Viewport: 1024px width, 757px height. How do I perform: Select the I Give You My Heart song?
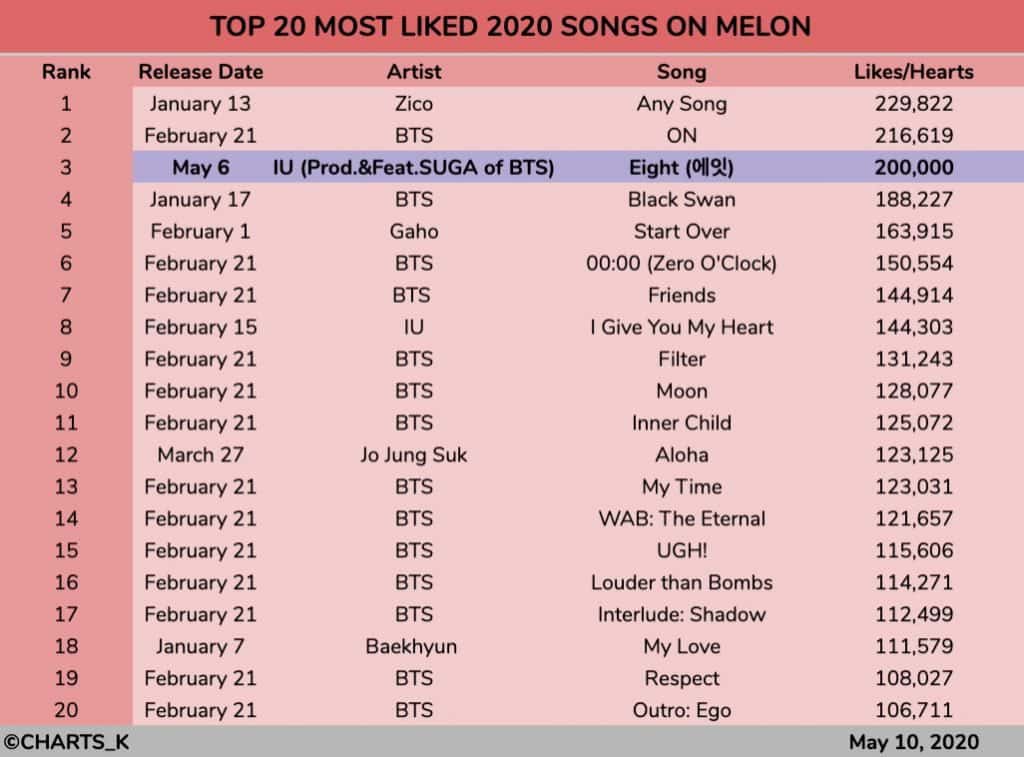click(x=681, y=328)
